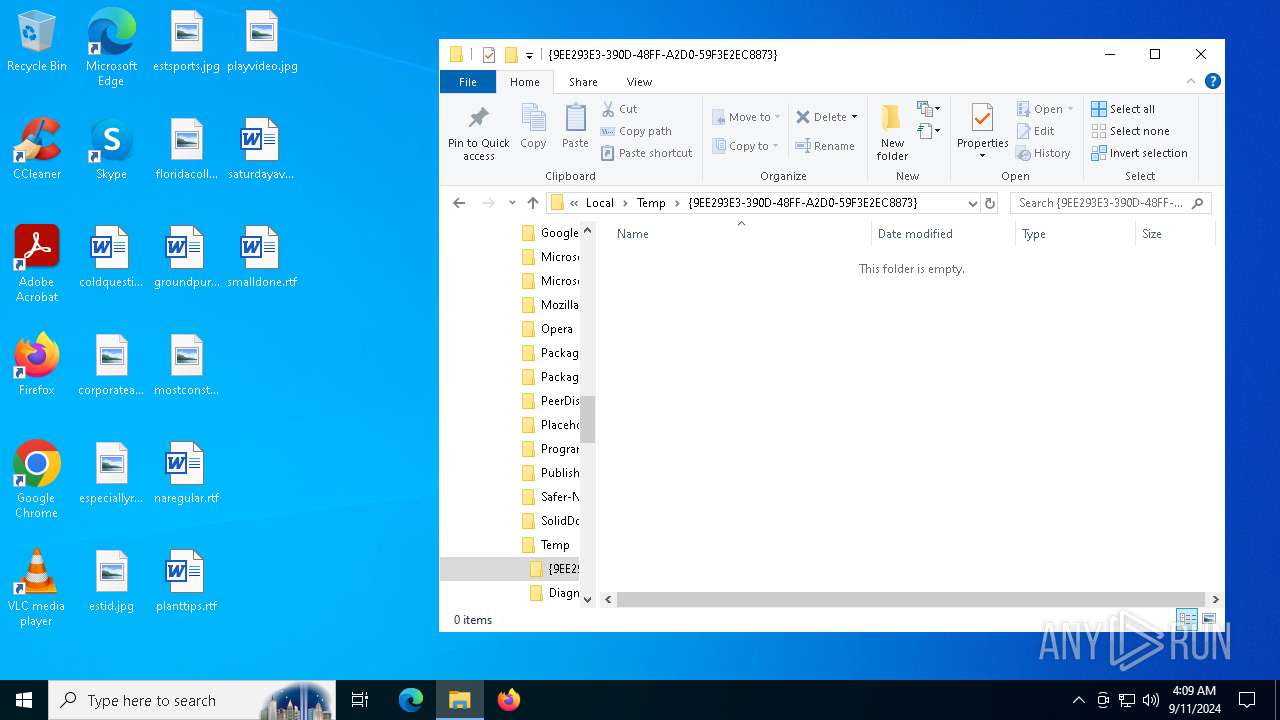Viewport: 1280px width, 720px height.
Task: Click Copy path in the ribbon
Action: tap(636, 131)
